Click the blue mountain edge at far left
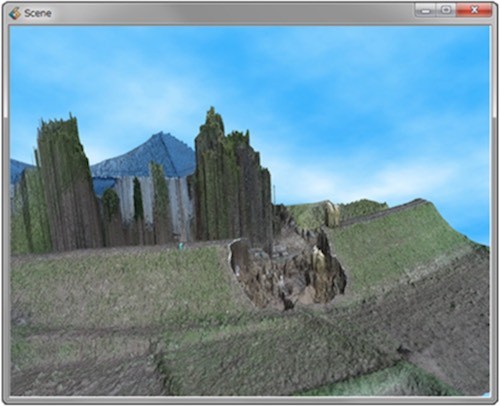Image resolution: width=500 pixels, height=406 pixels. 21,170
